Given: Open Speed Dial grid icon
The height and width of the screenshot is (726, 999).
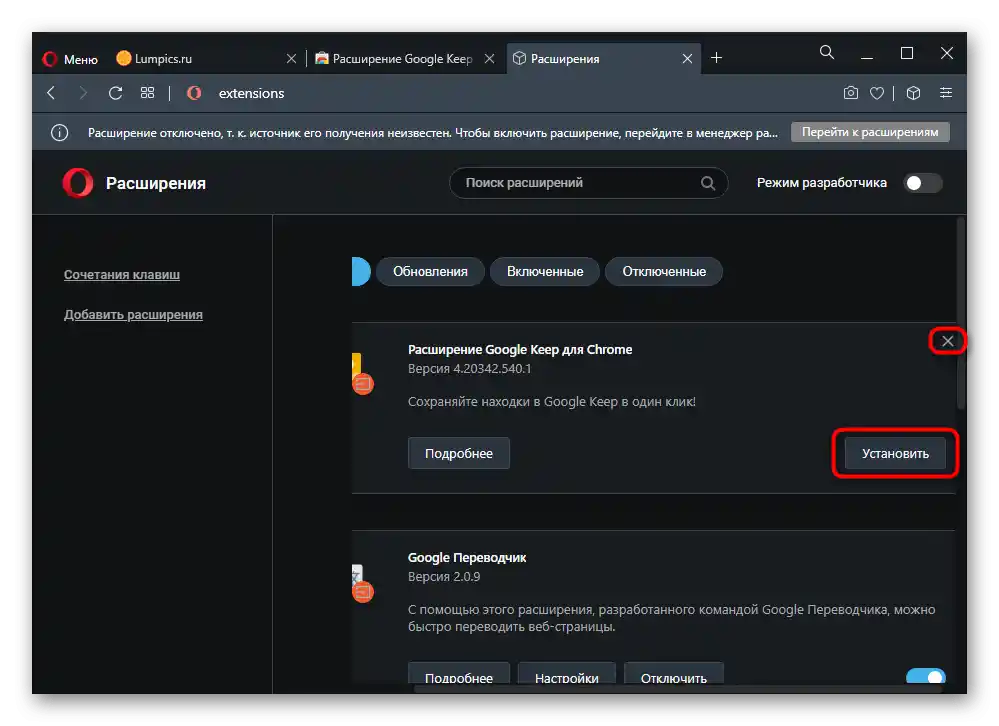Looking at the screenshot, I should pyautogui.click(x=147, y=93).
